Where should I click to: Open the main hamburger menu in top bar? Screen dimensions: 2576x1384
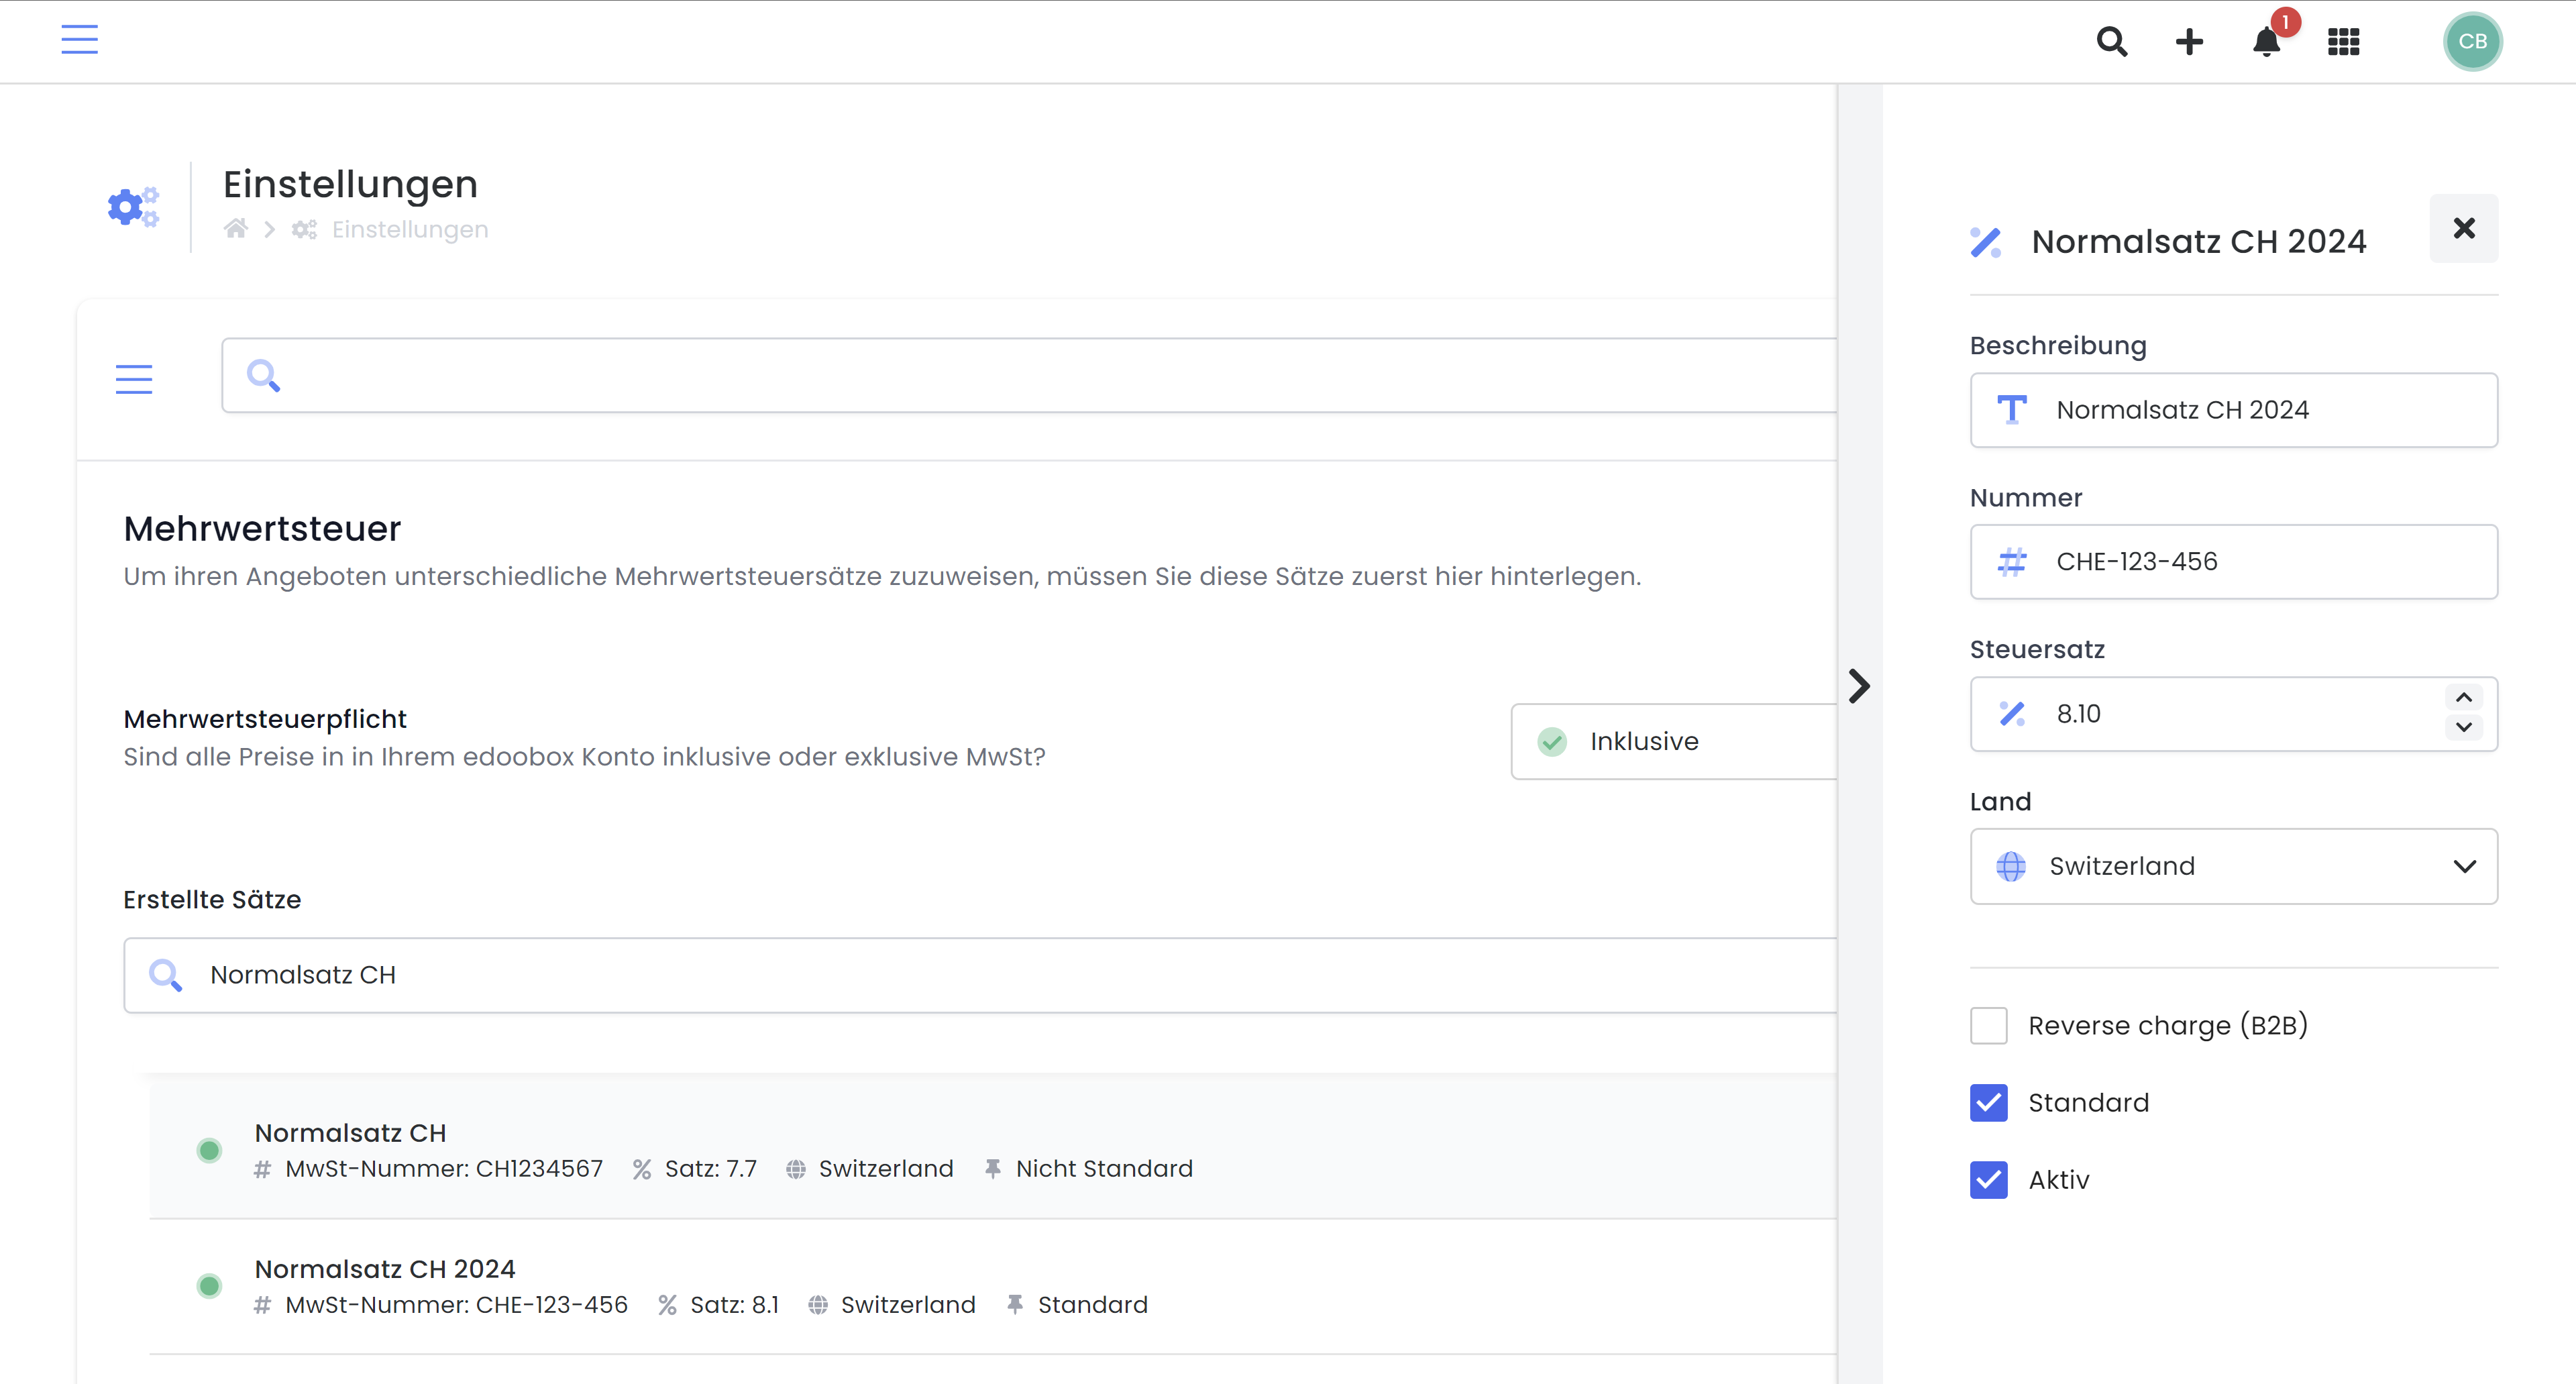79,40
